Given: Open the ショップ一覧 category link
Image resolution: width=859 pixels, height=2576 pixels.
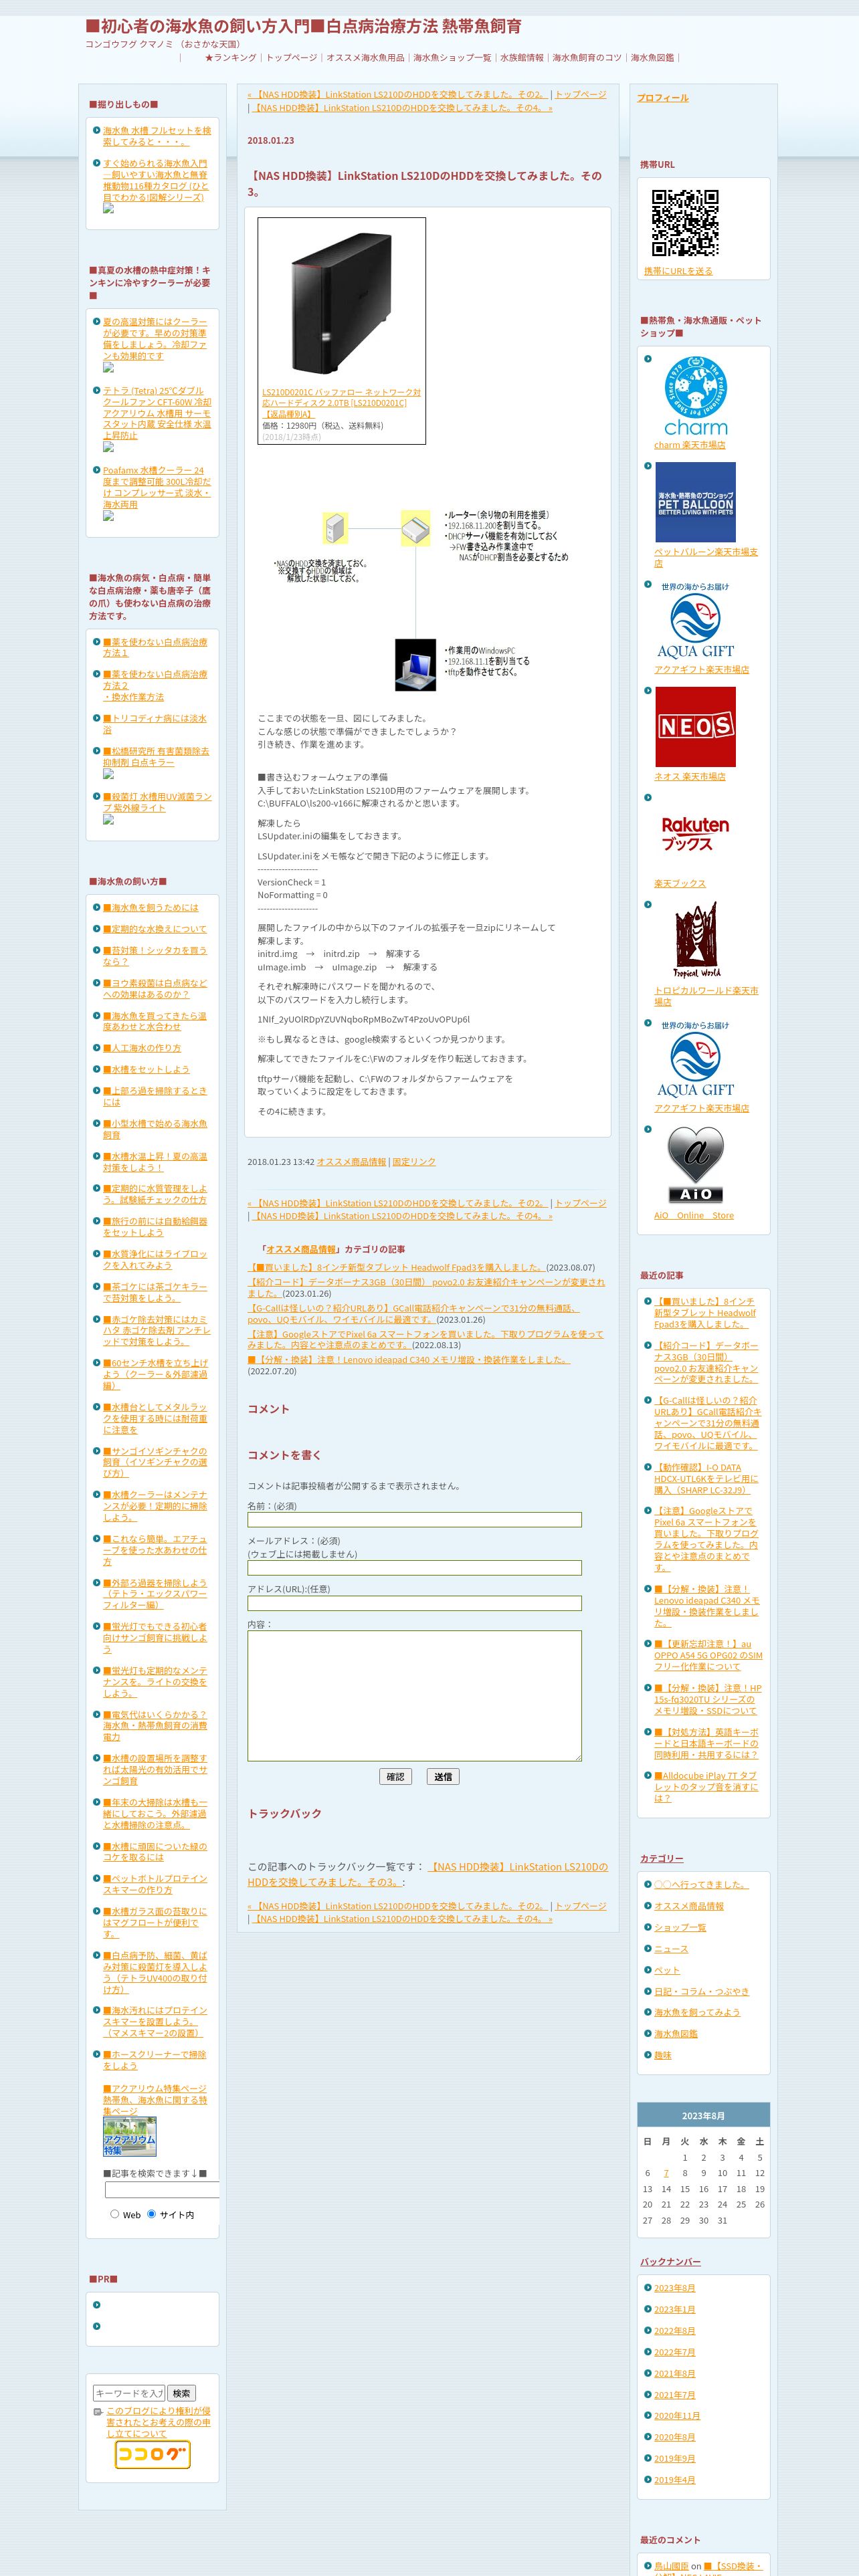Looking at the screenshot, I should click(x=680, y=1927).
